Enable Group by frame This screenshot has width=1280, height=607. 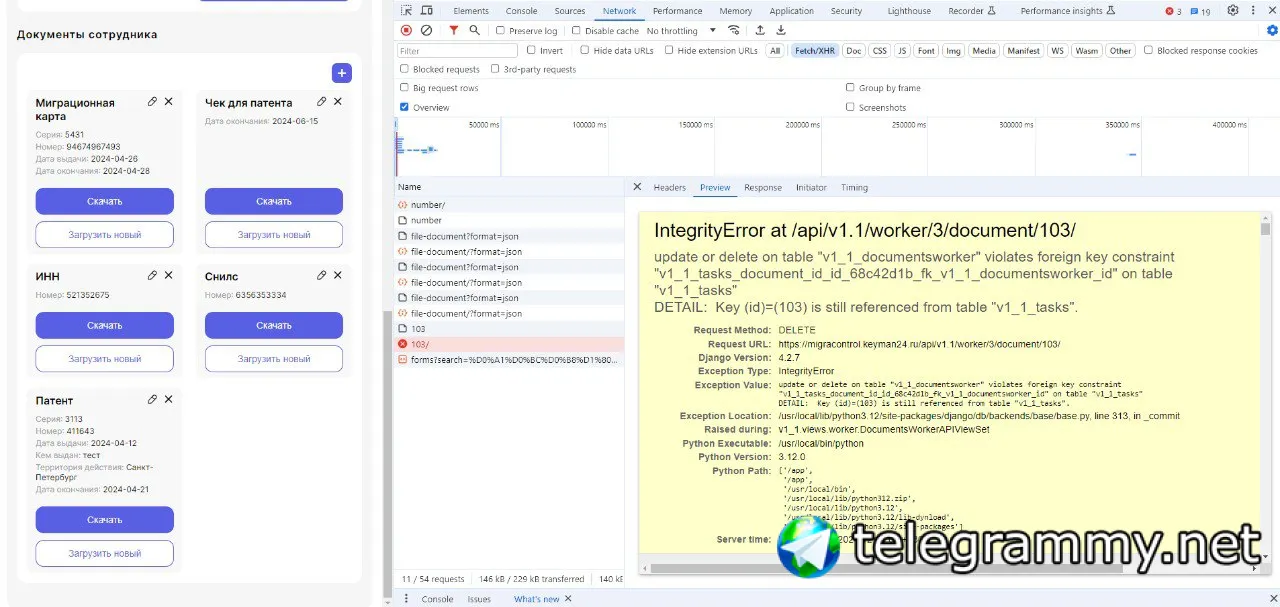coord(850,88)
